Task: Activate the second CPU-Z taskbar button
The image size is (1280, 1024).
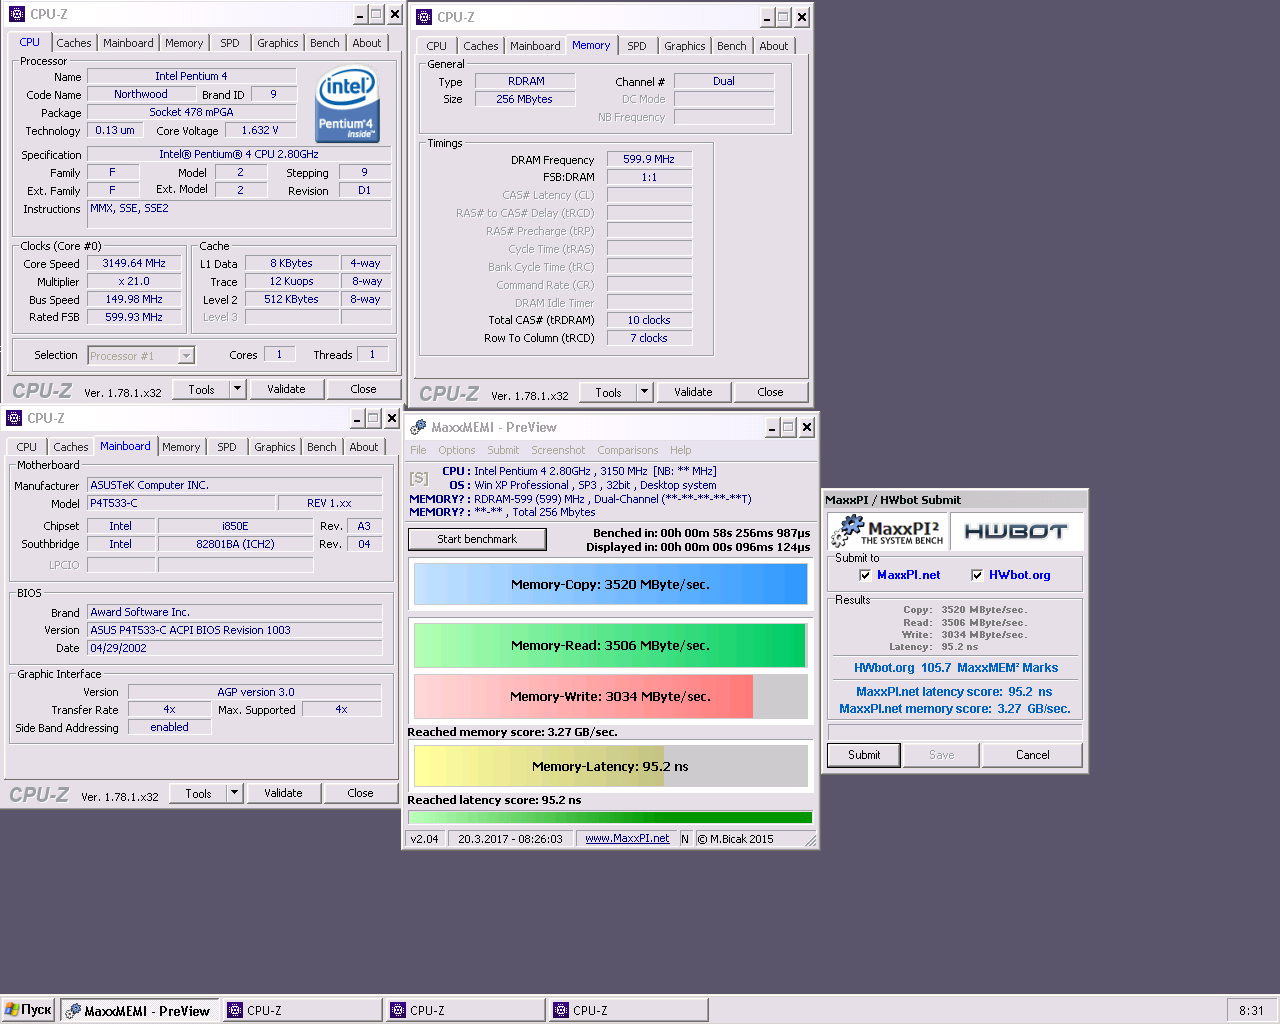Action: [x=465, y=1011]
